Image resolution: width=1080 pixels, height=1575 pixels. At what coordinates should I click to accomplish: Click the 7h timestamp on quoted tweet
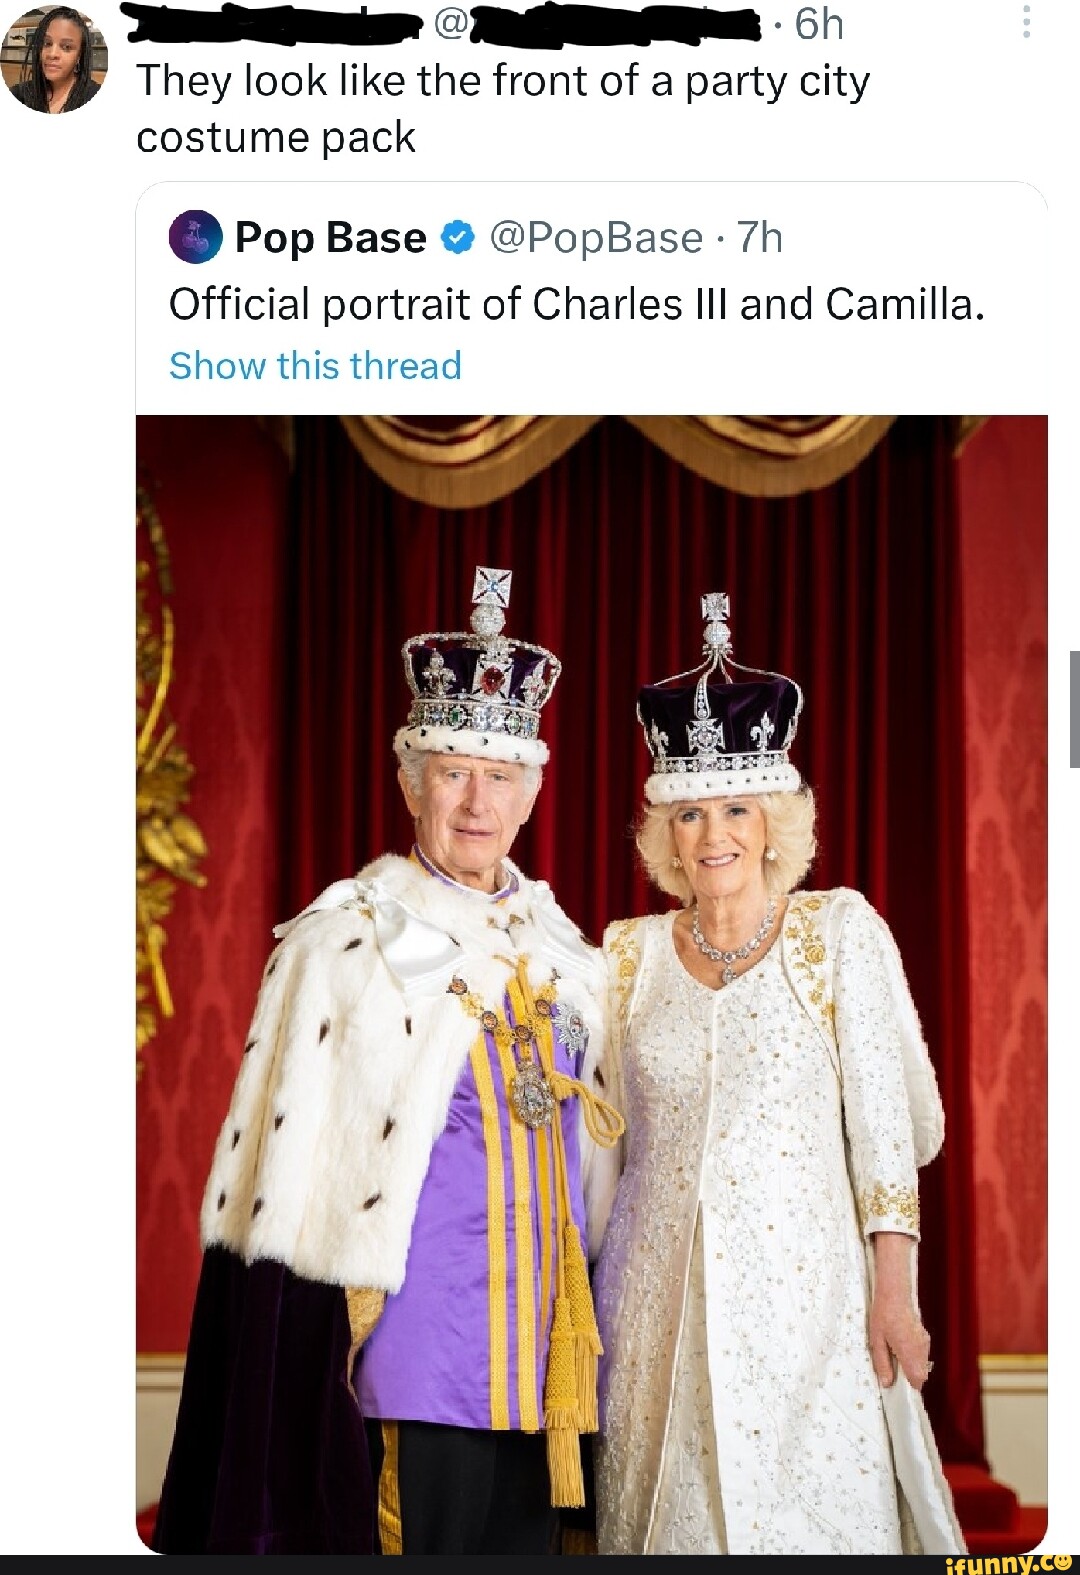760,238
